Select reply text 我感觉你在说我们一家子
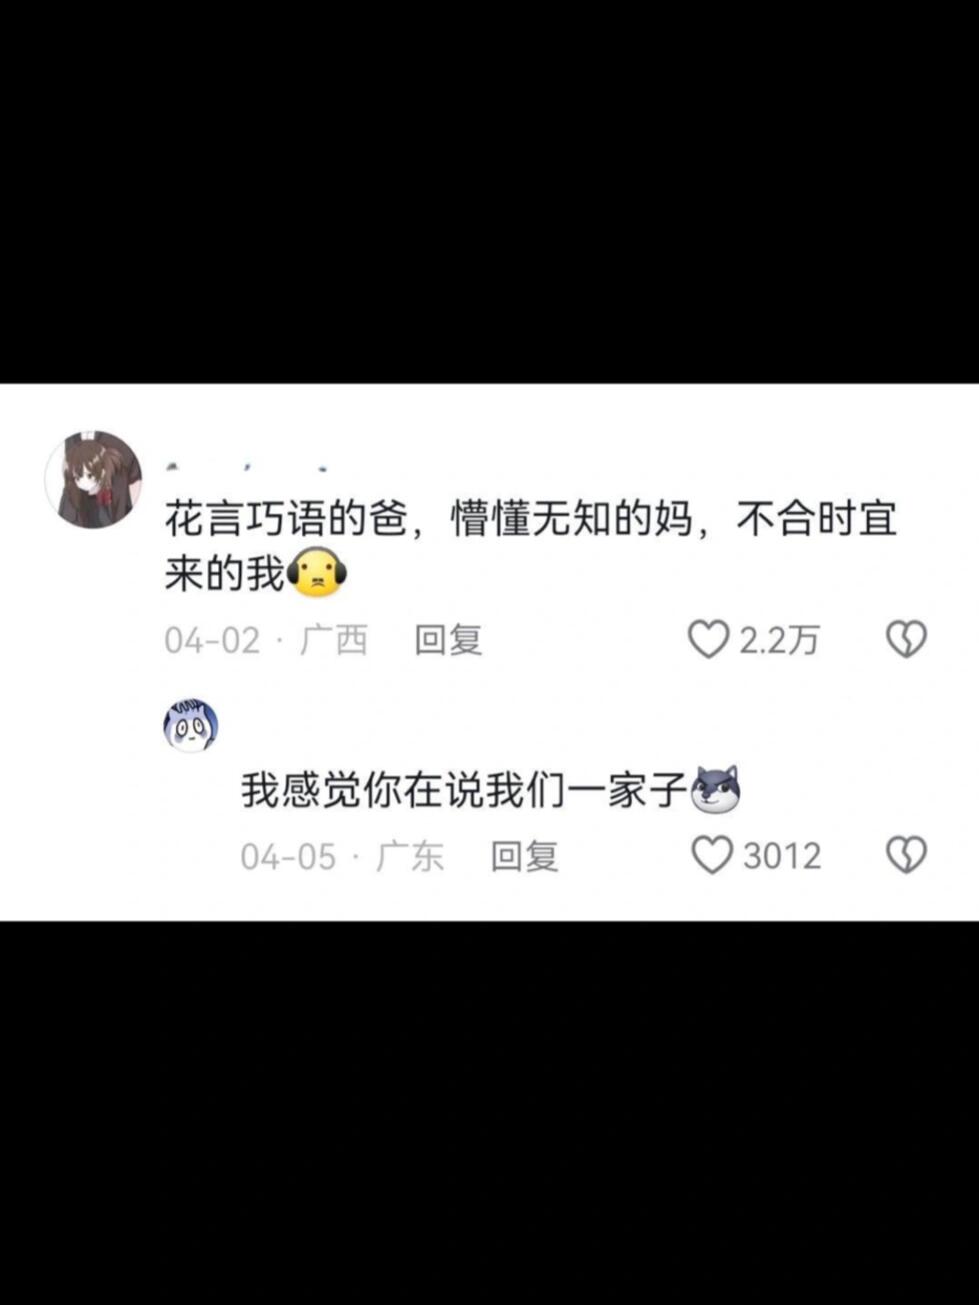The image size is (979, 1305). [x=464, y=791]
